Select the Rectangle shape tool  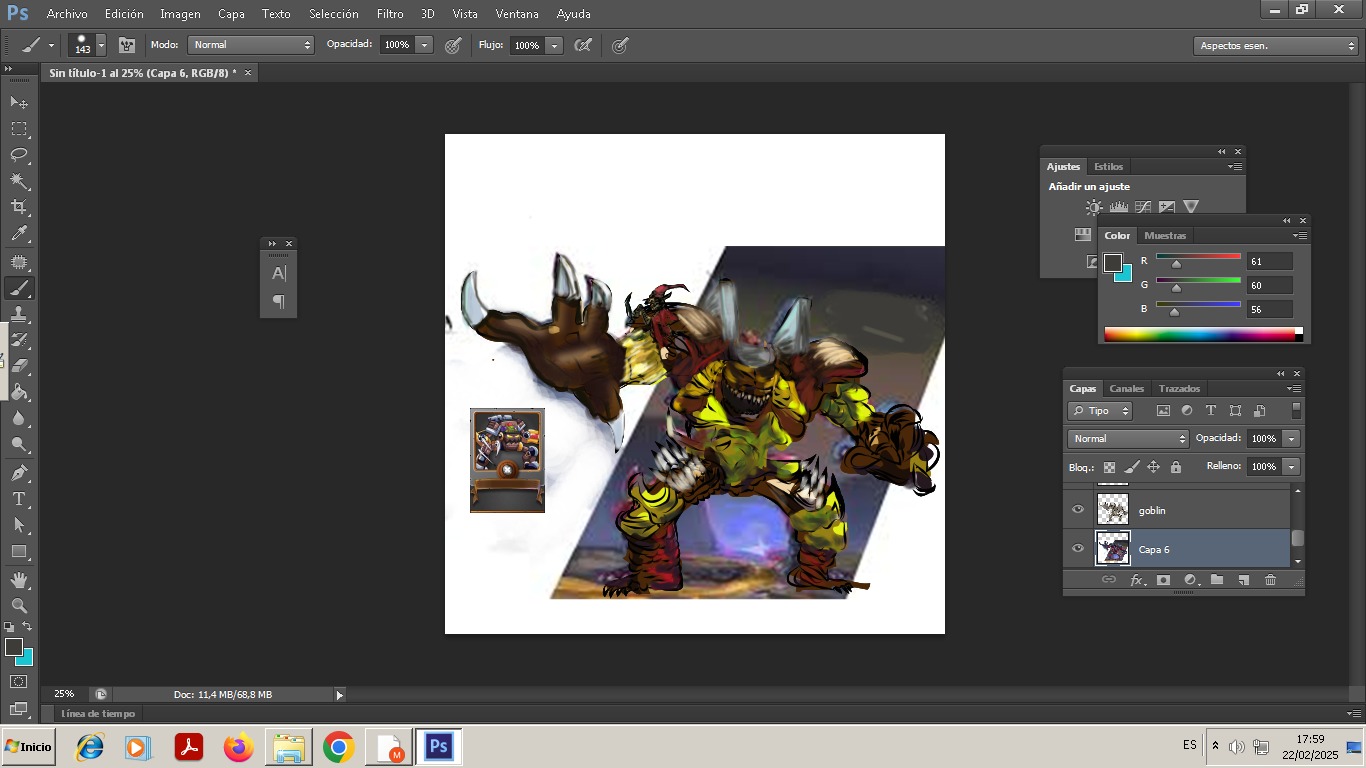coord(19,551)
